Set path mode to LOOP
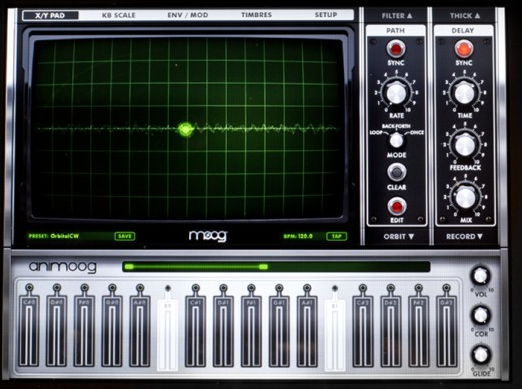The width and height of the screenshot is (522, 389). pyautogui.click(x=376, y=132)
